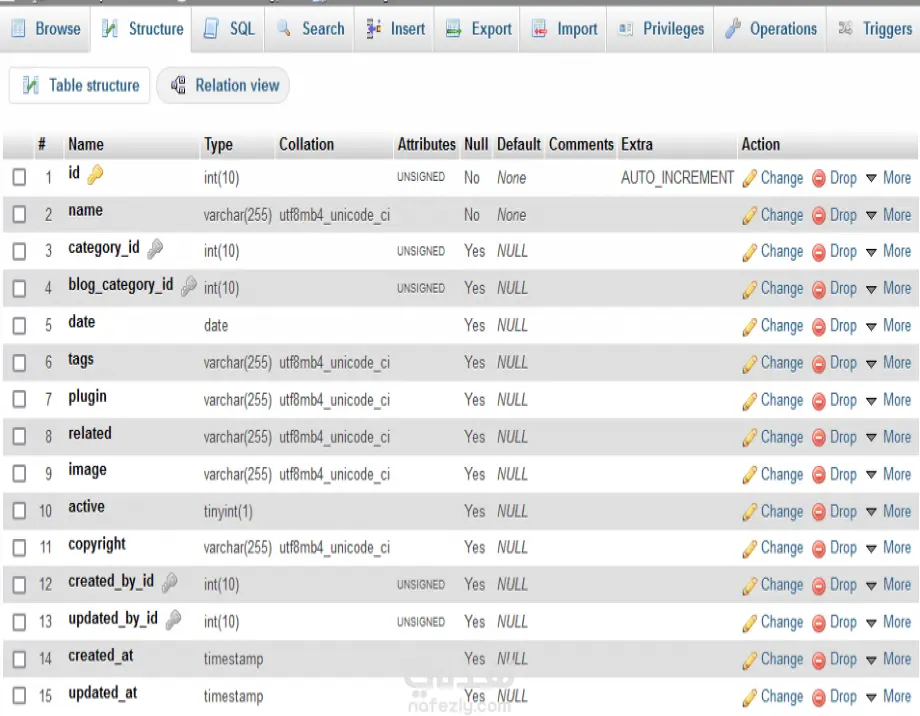Click Drop link for category_id column
920x716 pixels.
(843, 251)
